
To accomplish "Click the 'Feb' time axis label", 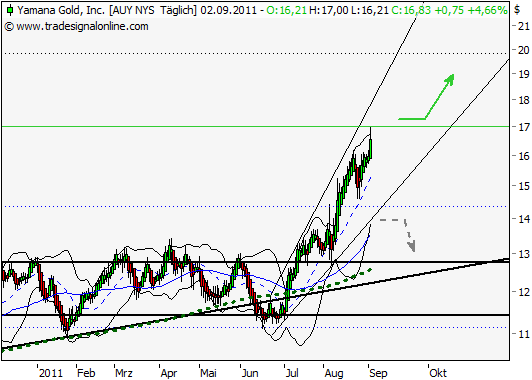I will pos(86,373).
